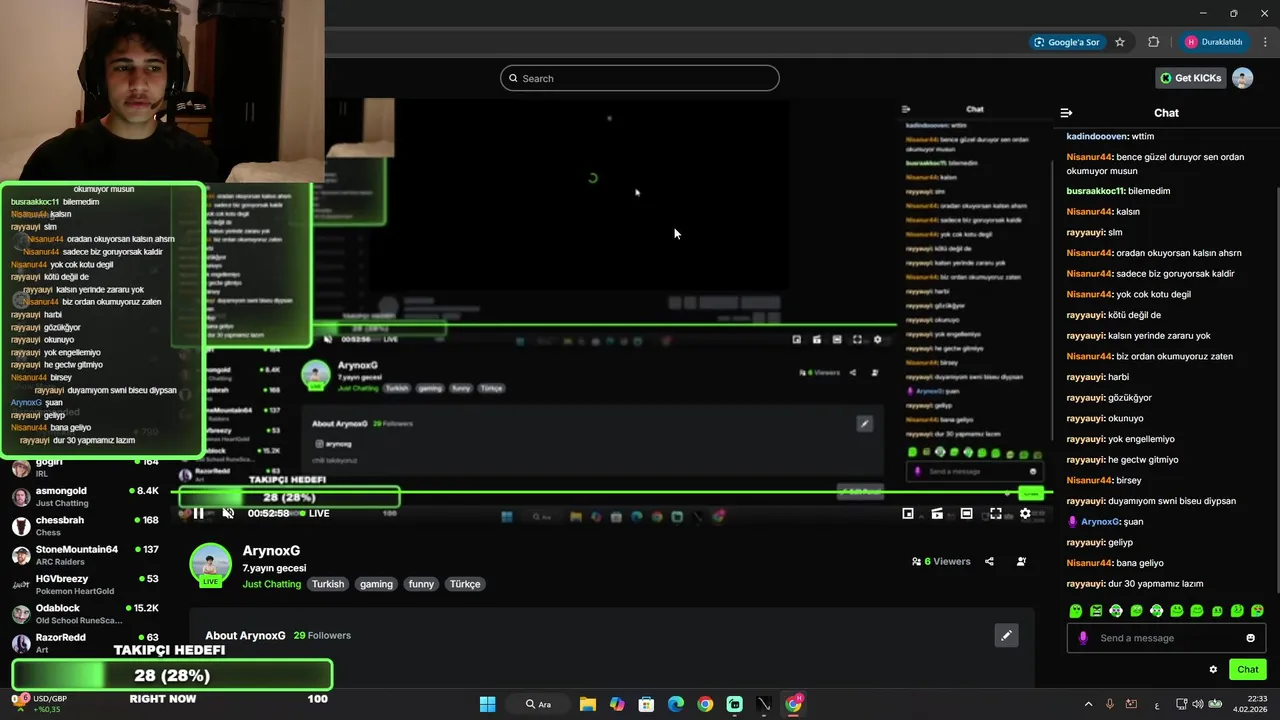Switch the player to fullscreen
The width and height of the screenshot is (1280, 720).
click(x=996, y=513)
